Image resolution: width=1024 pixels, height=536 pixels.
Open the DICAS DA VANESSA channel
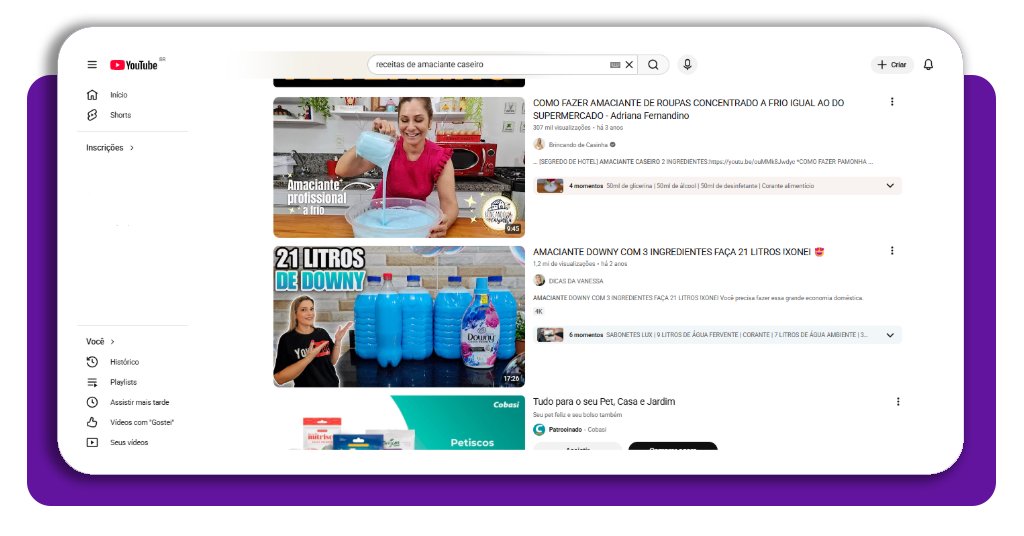tap(576, 281)
